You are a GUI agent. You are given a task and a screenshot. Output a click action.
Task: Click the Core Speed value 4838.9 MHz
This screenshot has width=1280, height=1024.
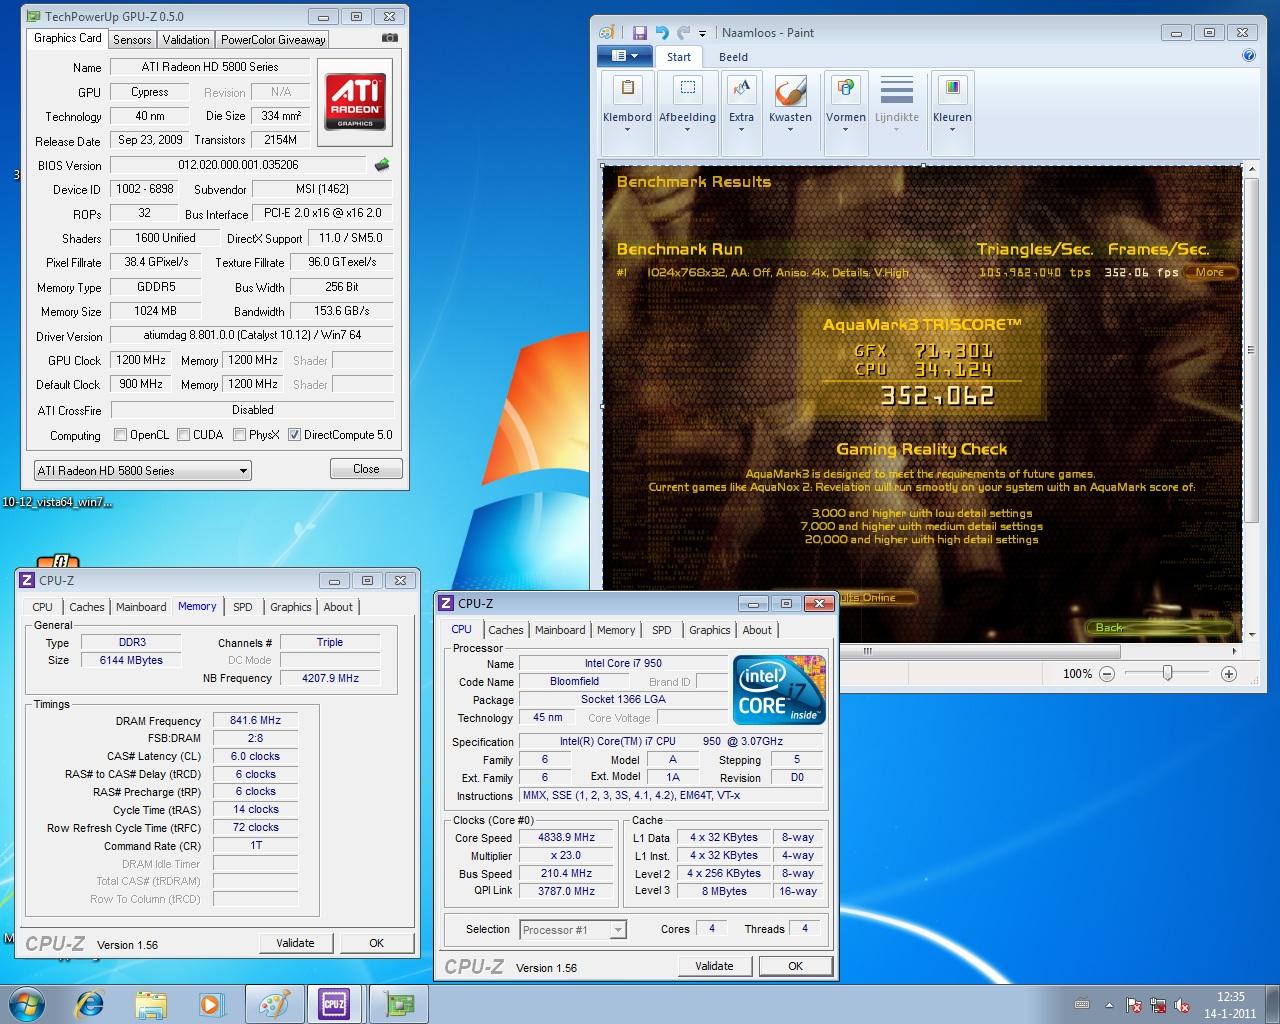567,838
